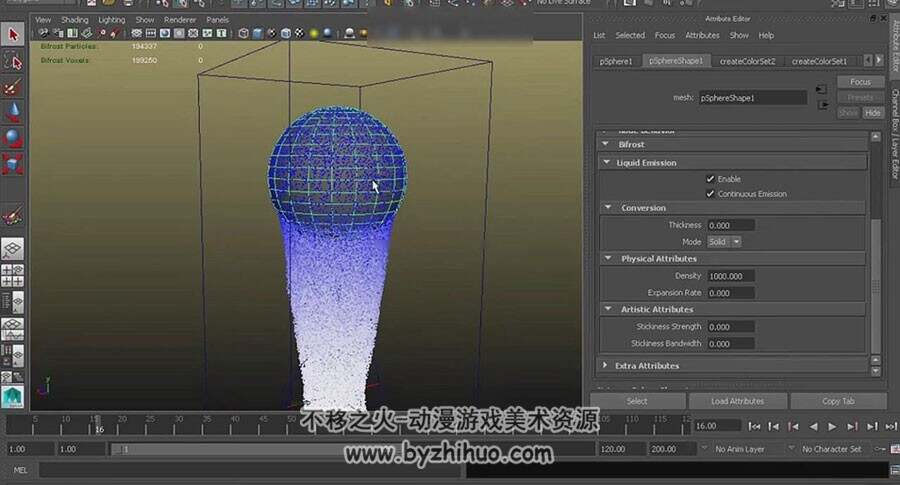Collapse the Bifrost section
This screenshot has height=485, width=900.
point(606,144)
